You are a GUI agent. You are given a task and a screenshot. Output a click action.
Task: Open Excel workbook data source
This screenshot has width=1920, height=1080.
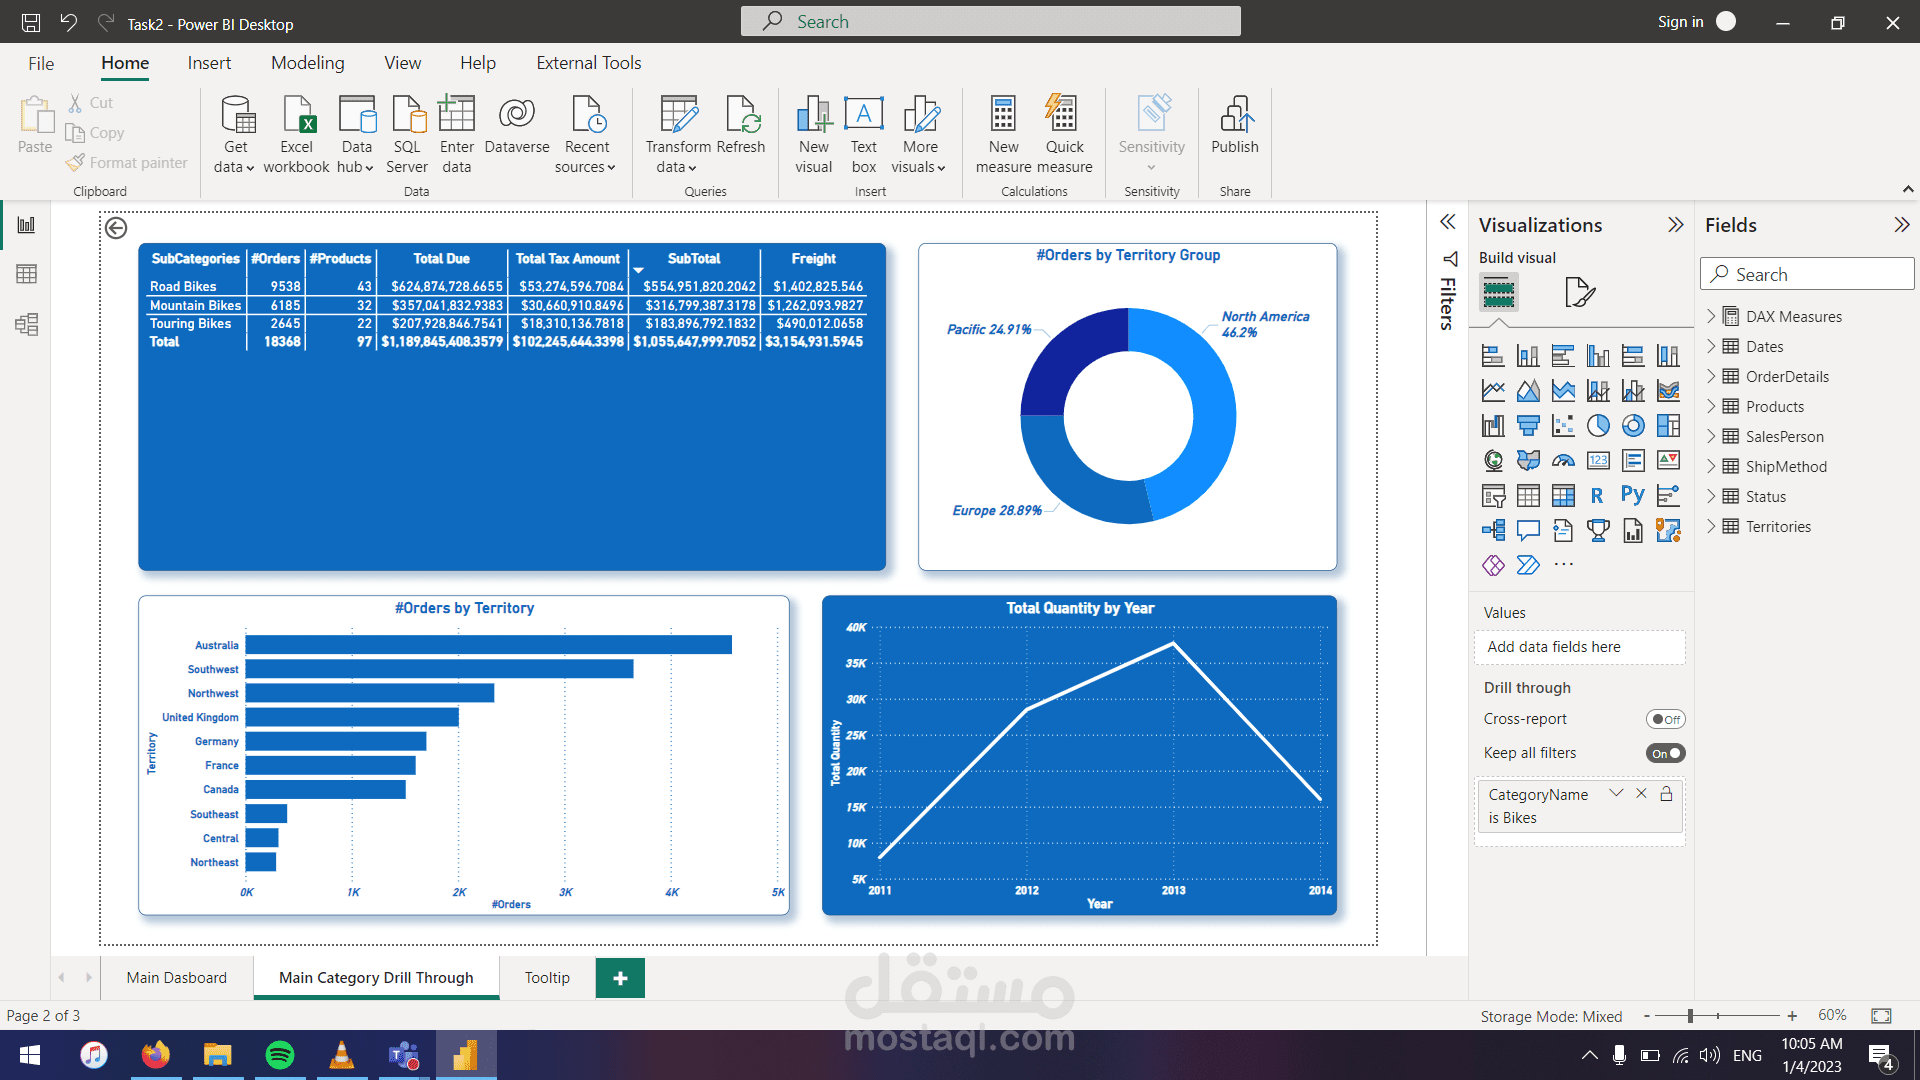(296, 135)
